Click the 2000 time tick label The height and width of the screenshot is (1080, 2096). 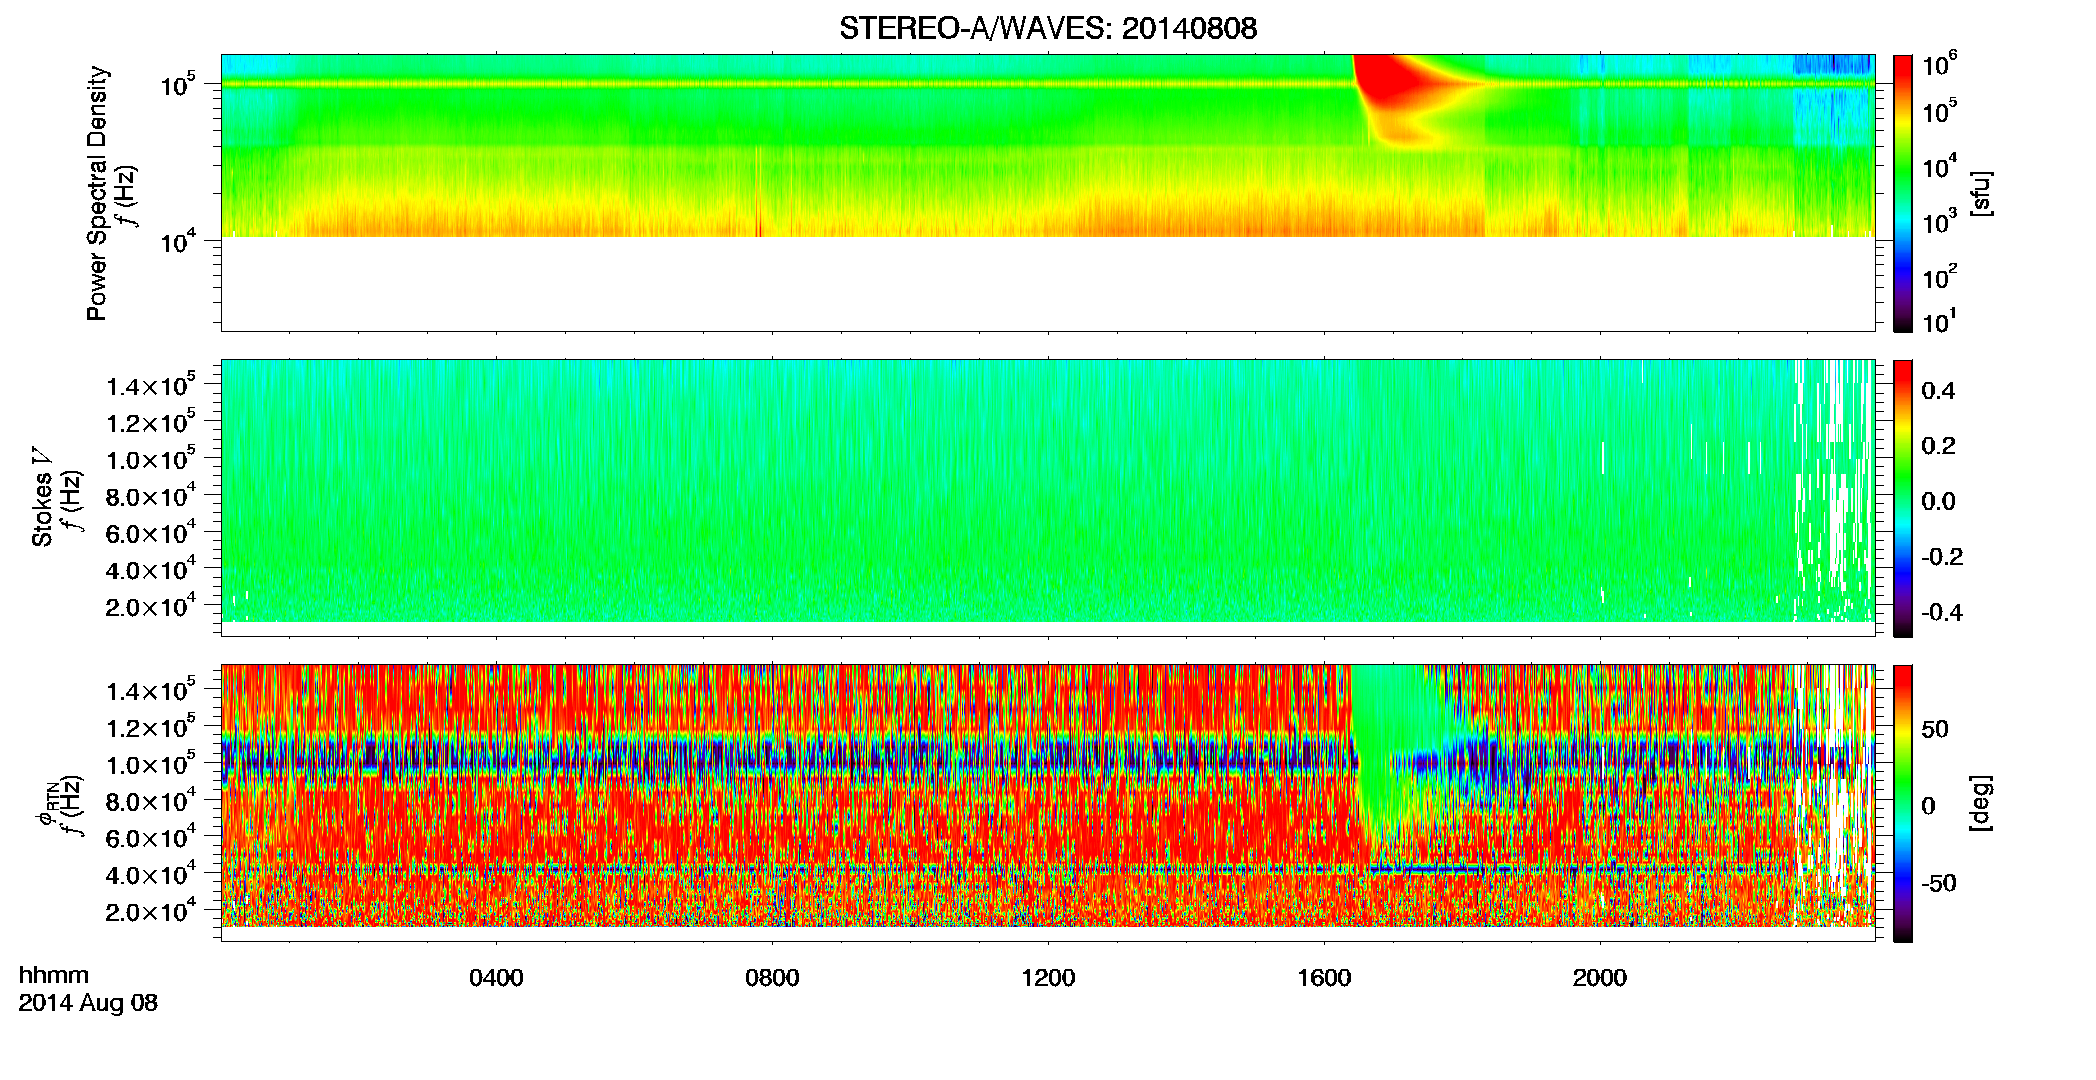coord(1600,978)
